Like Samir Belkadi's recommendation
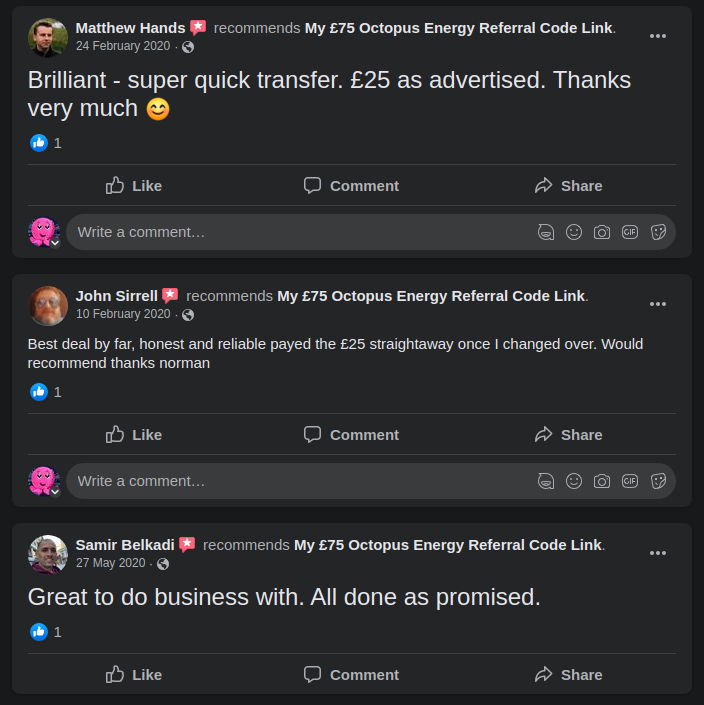 coord(134,675)
